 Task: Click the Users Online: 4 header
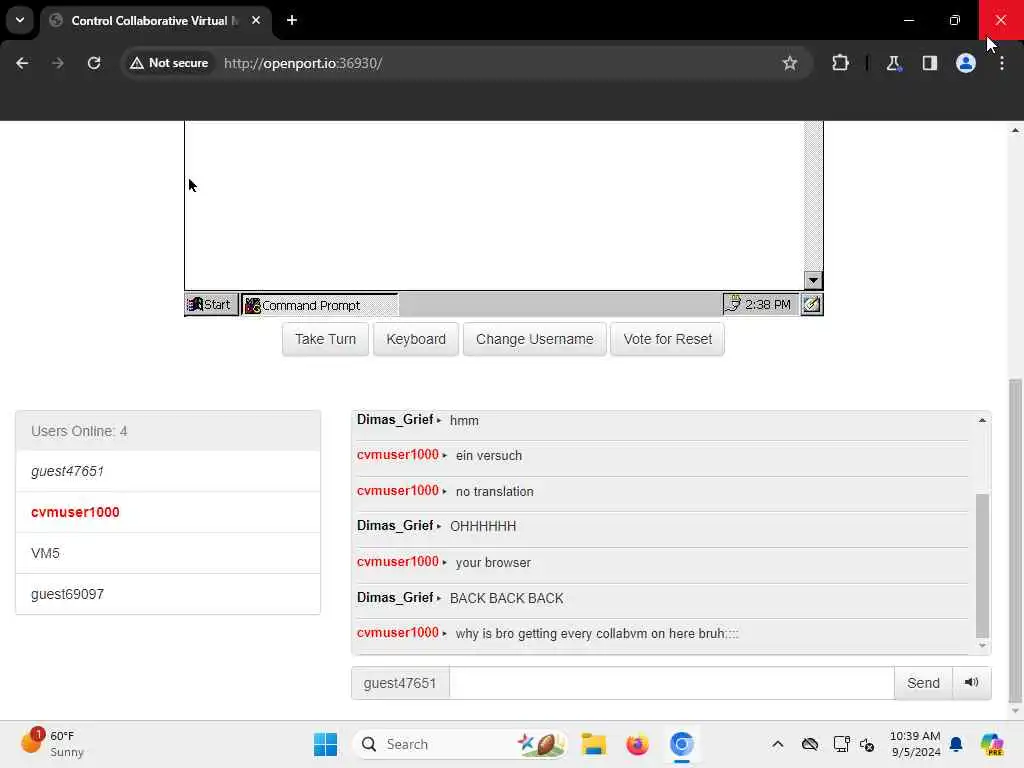168,431
